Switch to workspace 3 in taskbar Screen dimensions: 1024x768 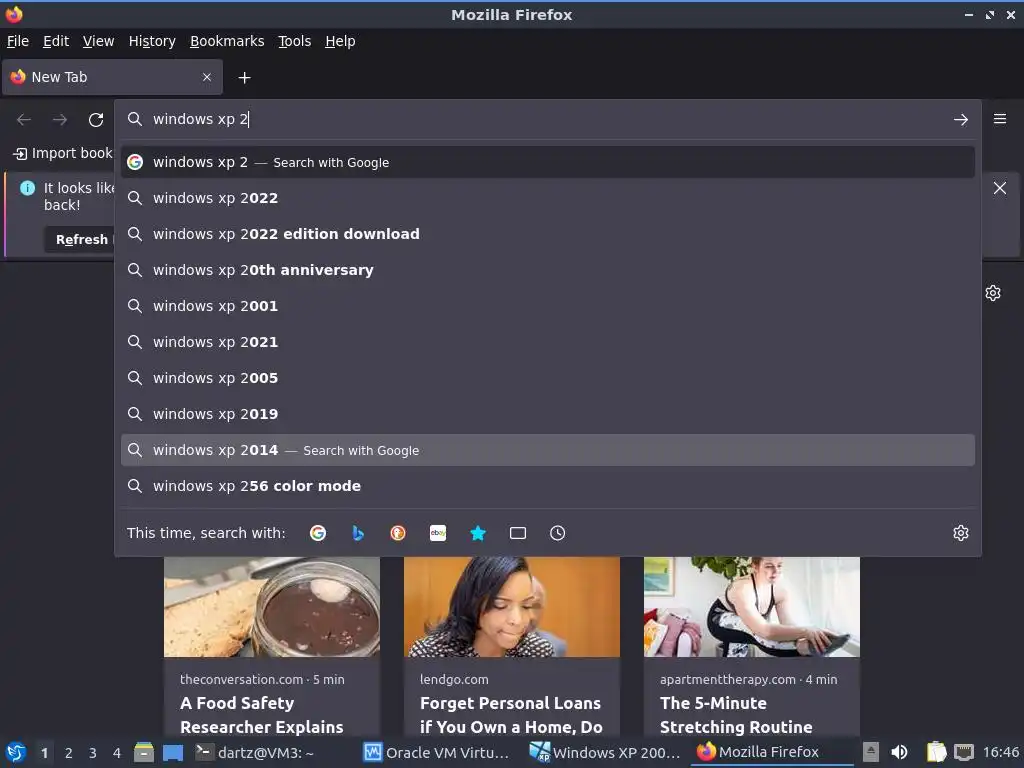point(93,753)
